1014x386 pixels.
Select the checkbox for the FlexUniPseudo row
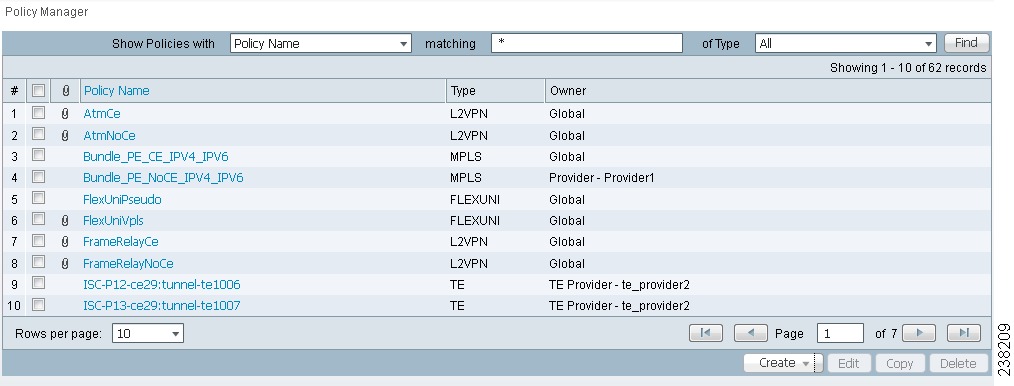coord(38,198)
